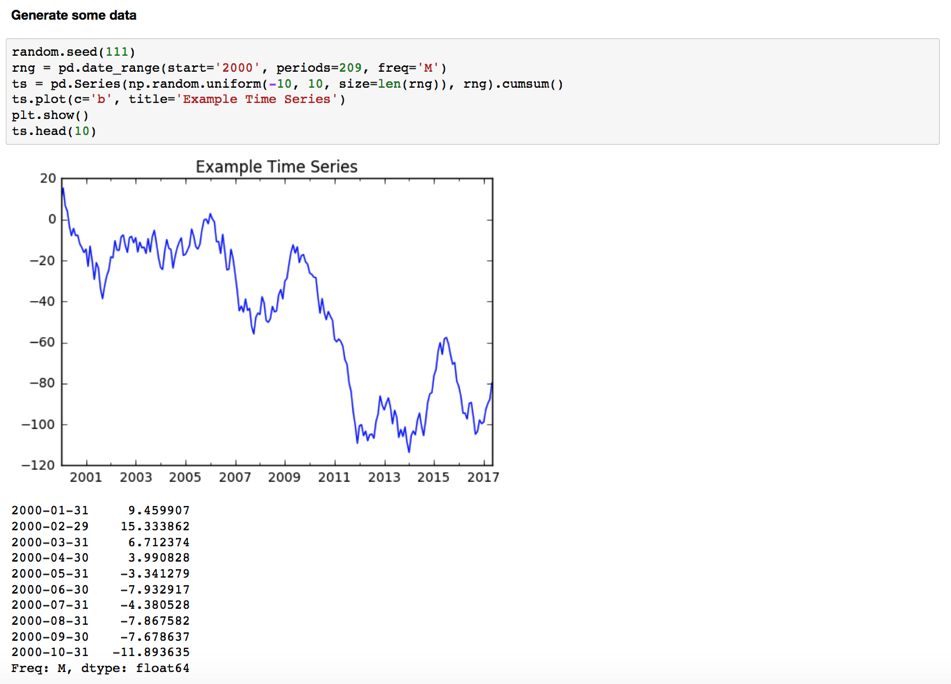
Task: Click the 2009 x-axis tick label
Action: point(284,477)
